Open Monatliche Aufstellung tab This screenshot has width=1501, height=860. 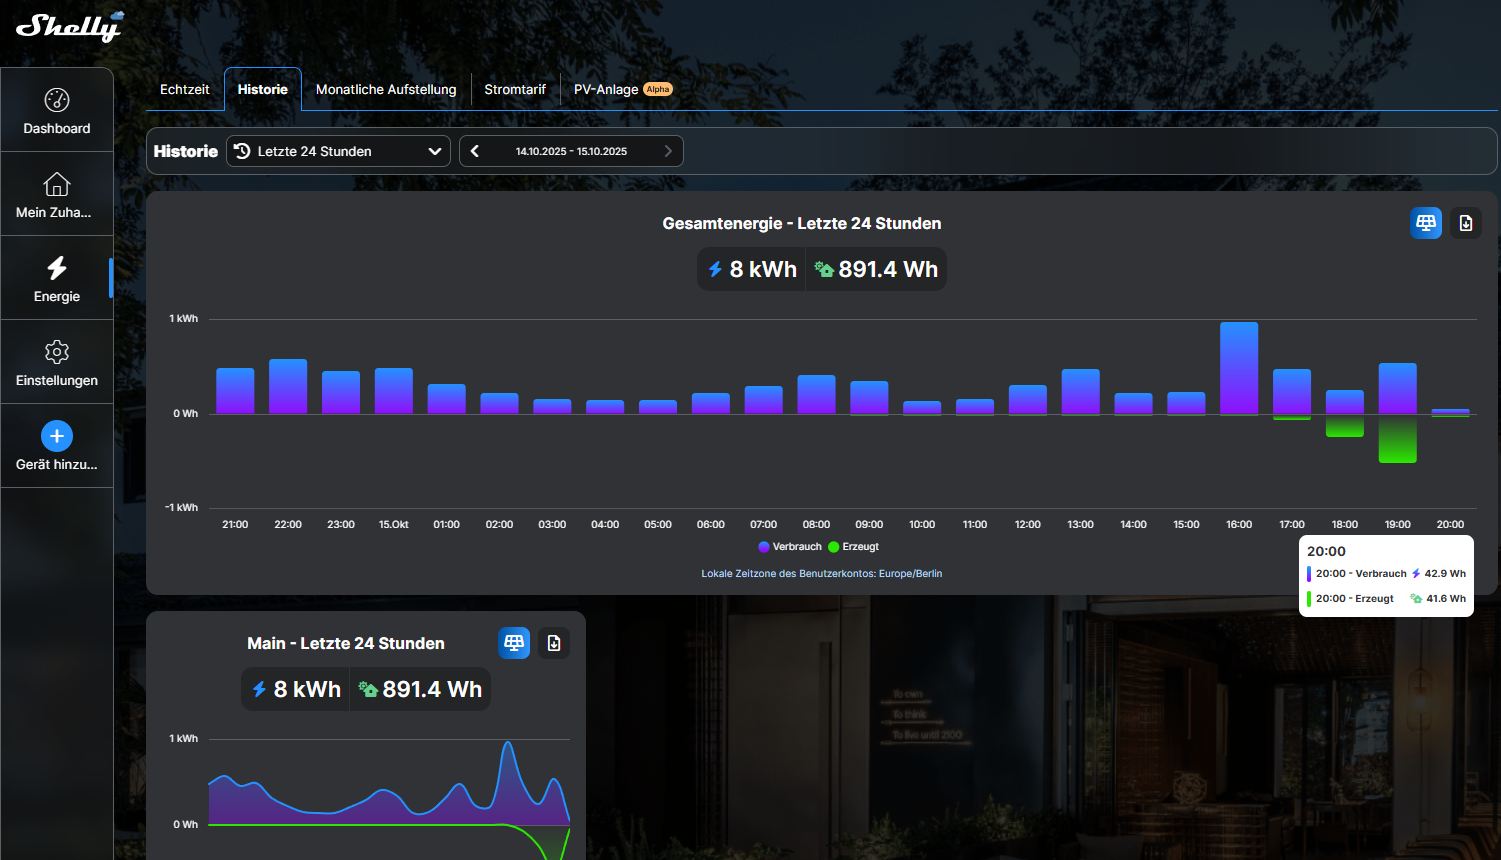point(386,89)
